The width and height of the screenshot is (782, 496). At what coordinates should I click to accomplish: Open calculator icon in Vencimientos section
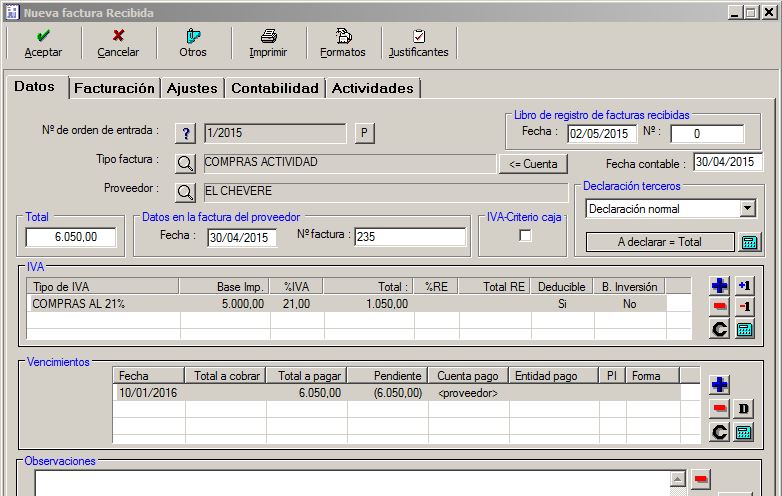tap(744, 432)
